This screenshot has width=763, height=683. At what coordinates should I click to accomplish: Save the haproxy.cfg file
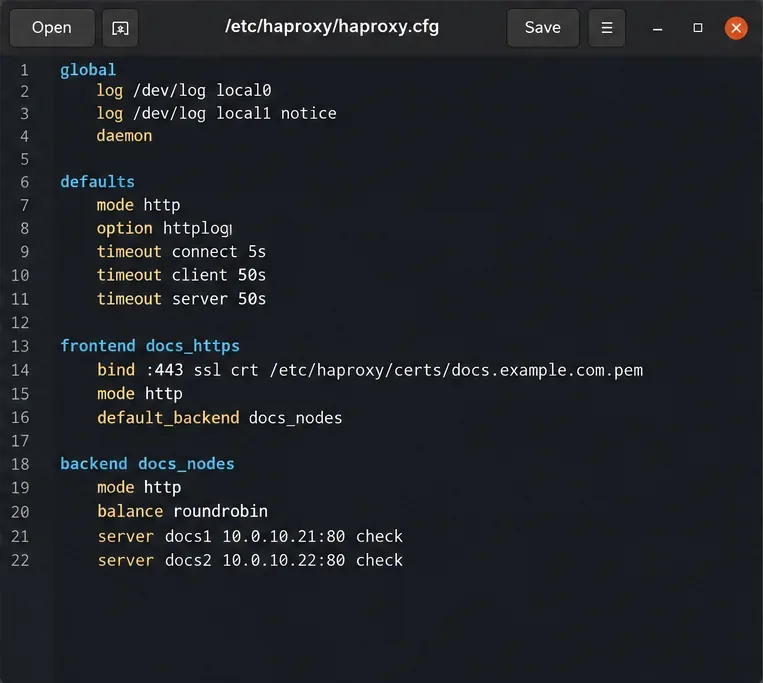[x=543, y=28]
